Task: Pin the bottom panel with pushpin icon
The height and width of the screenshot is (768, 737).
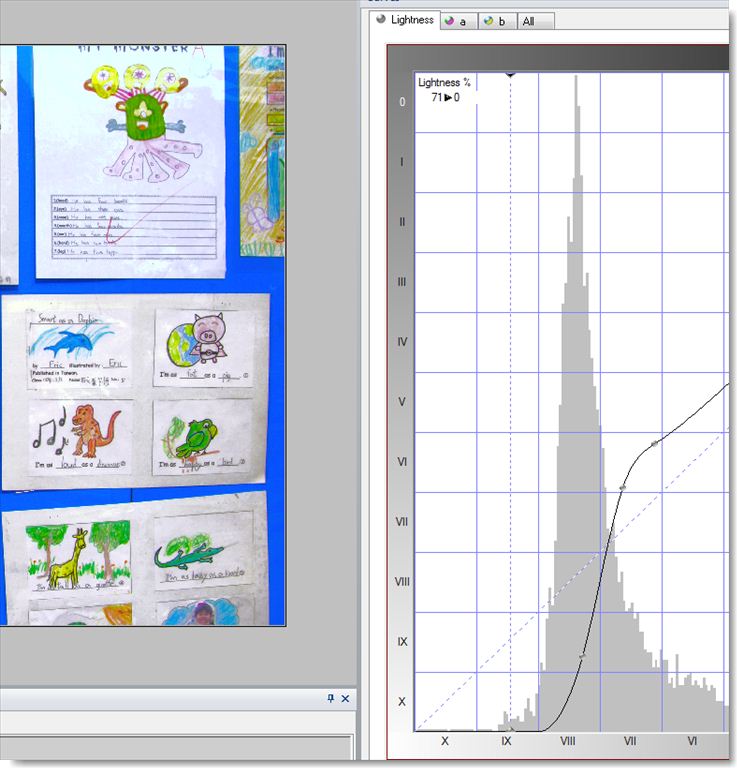Action: click(x=331, y=698)
